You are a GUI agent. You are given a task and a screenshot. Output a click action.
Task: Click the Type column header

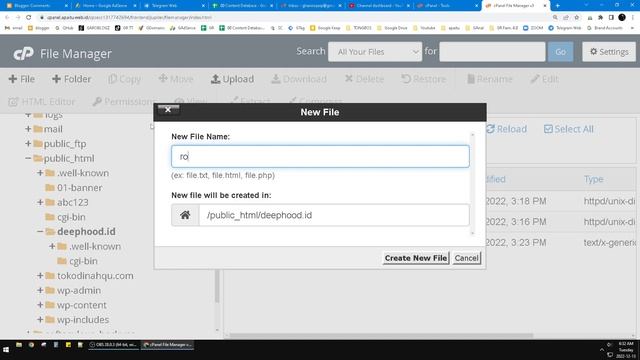point(593,179)
